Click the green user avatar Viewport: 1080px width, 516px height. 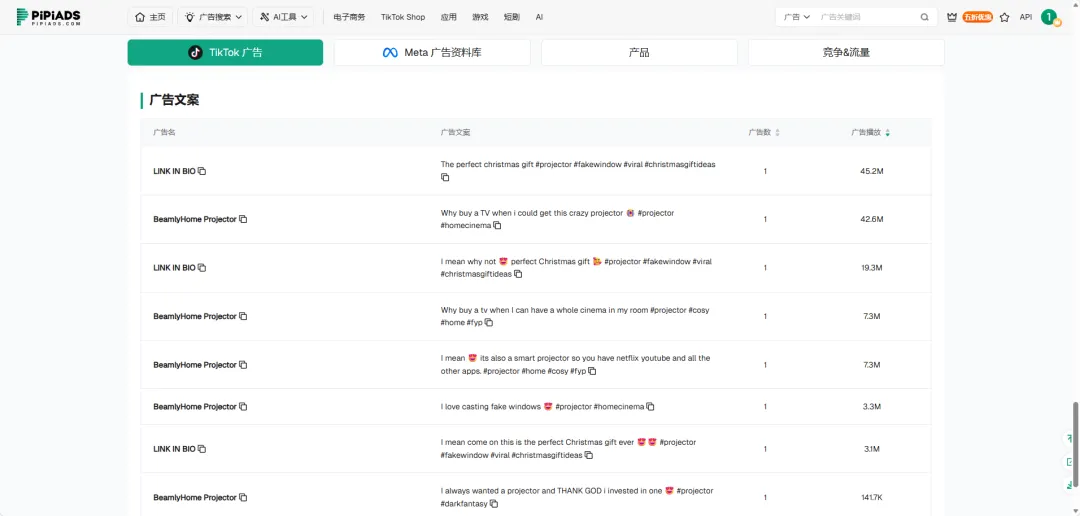tap(1048, 17)
